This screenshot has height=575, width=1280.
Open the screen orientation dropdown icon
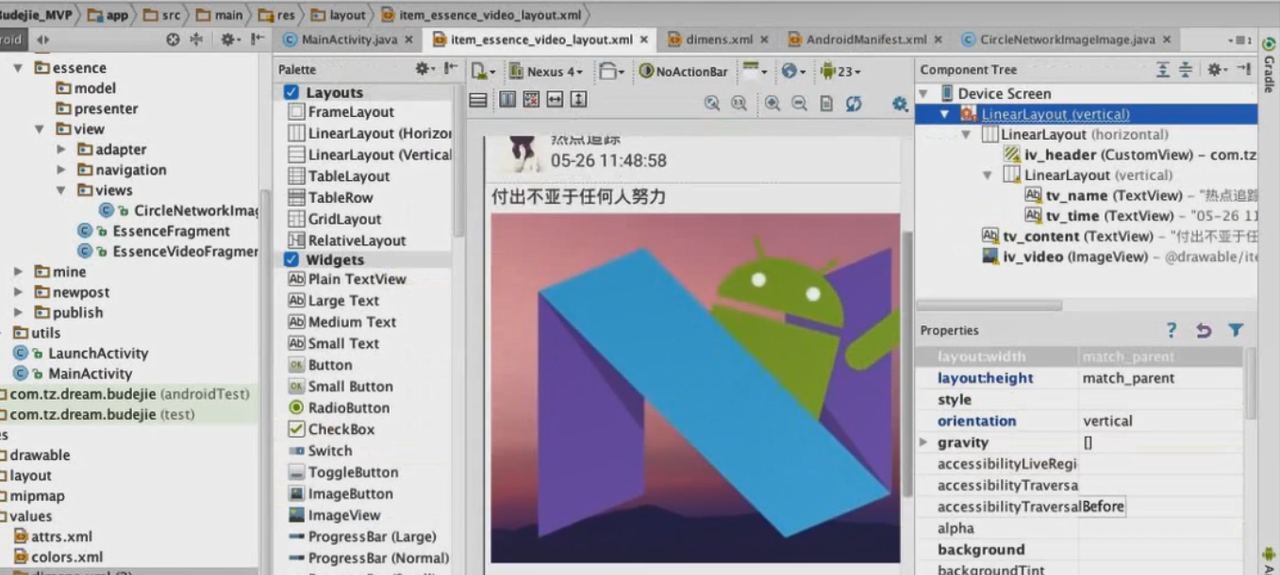click(x=611, y=71)
